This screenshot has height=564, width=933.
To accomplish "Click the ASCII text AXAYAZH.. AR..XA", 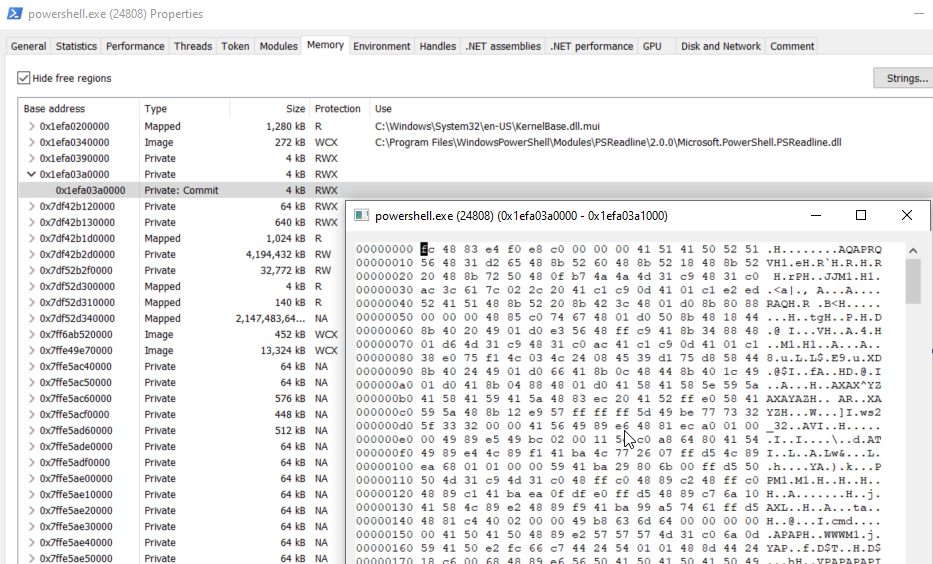I will 824,399.
